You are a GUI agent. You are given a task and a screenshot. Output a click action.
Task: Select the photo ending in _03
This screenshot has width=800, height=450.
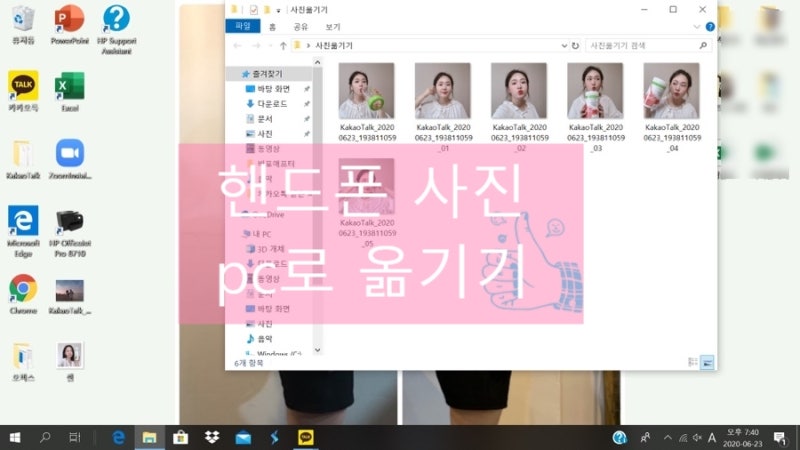(x=595, y=91)
